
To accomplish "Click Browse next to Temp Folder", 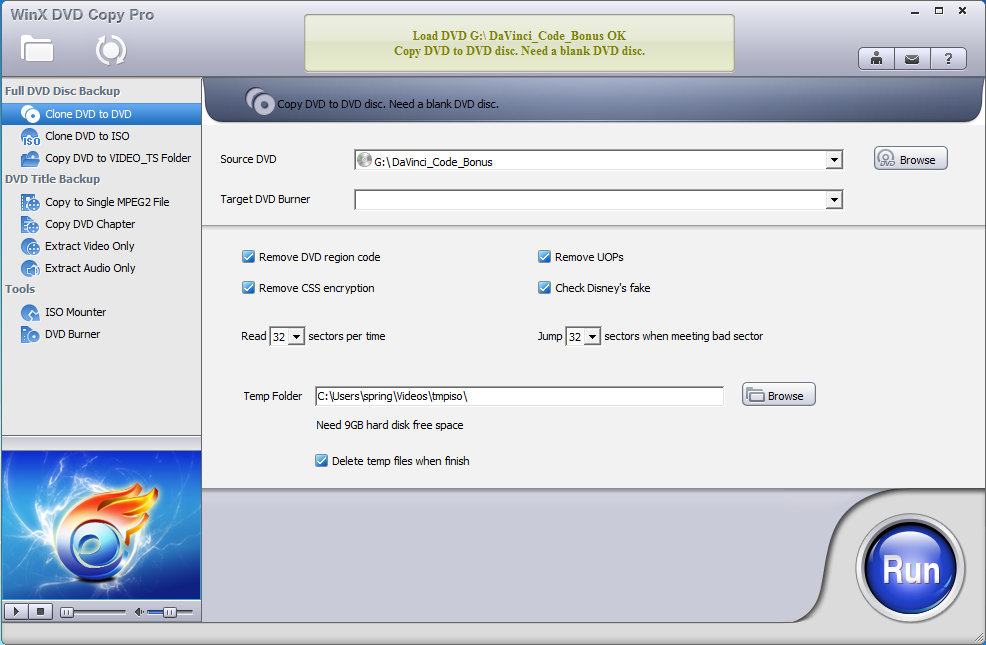I will (x=778, y=395).
